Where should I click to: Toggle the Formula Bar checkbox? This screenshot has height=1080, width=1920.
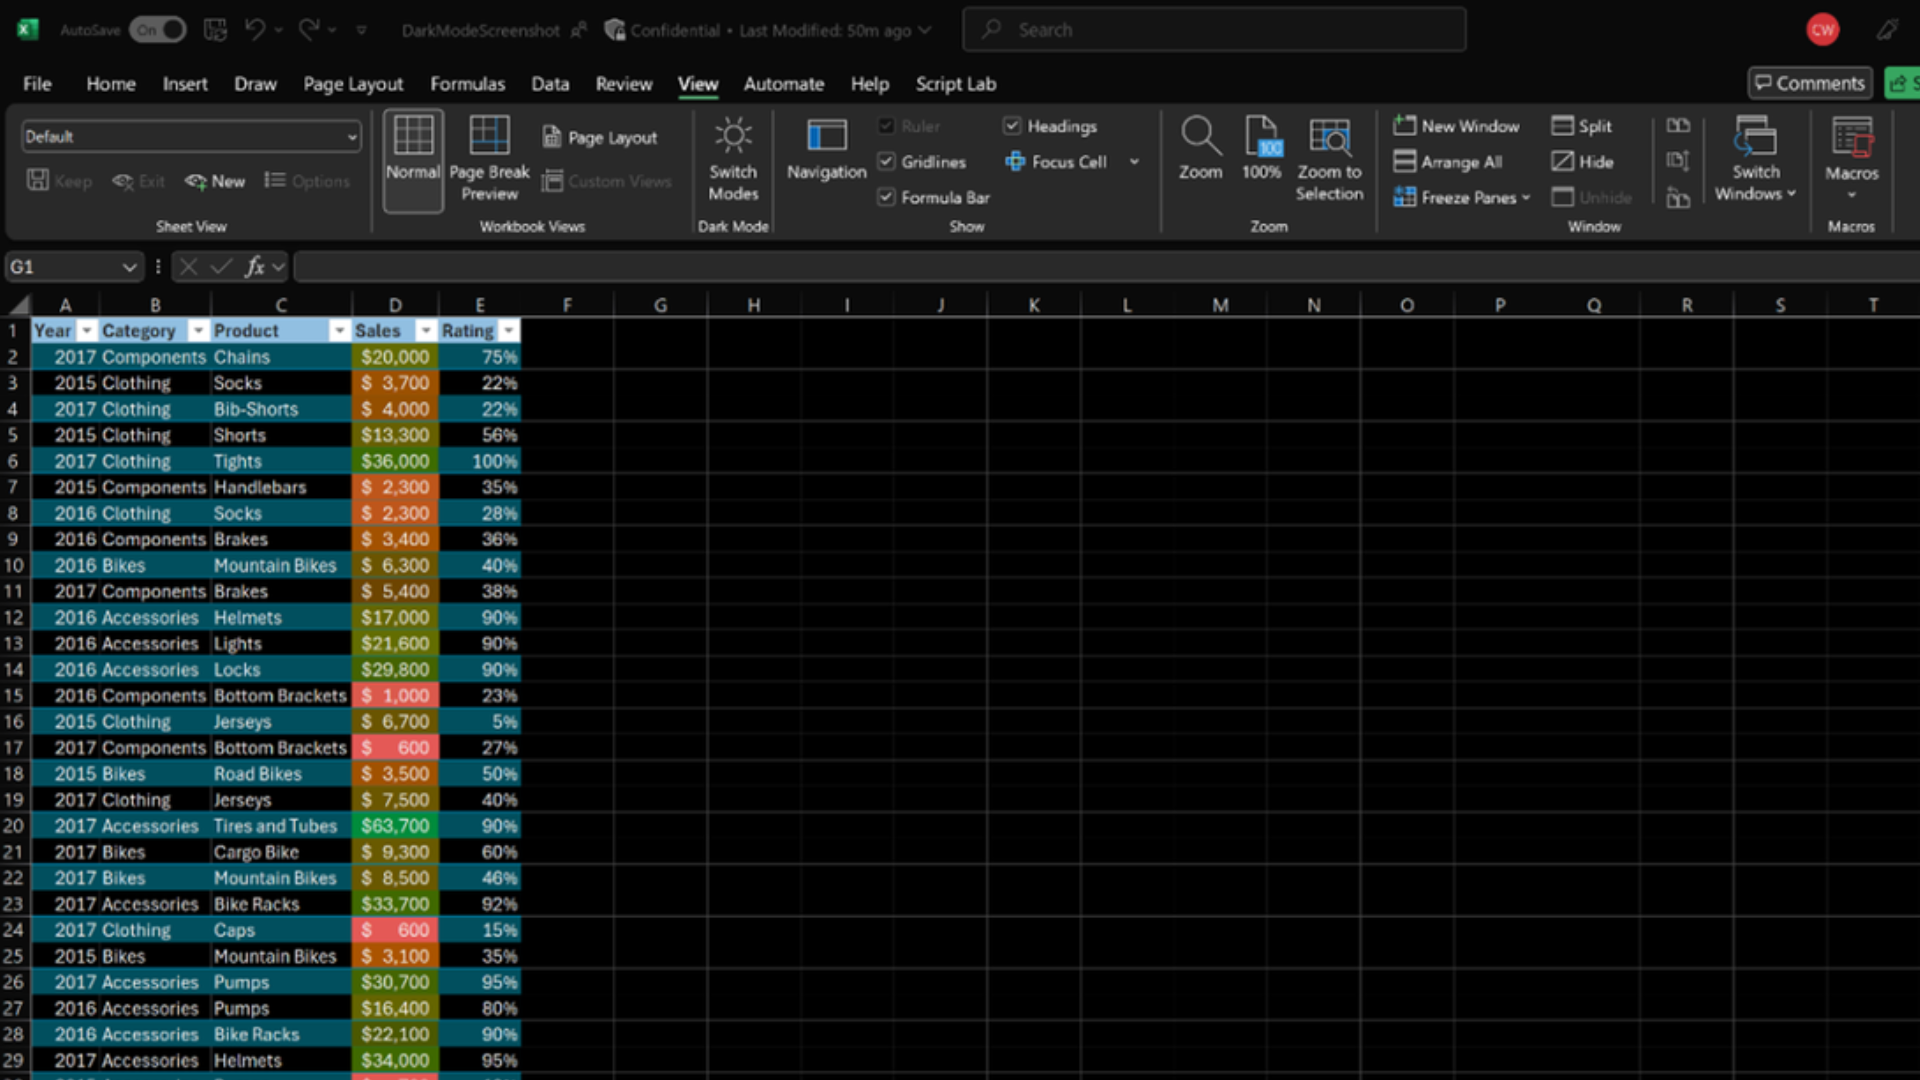coord(886,196)
